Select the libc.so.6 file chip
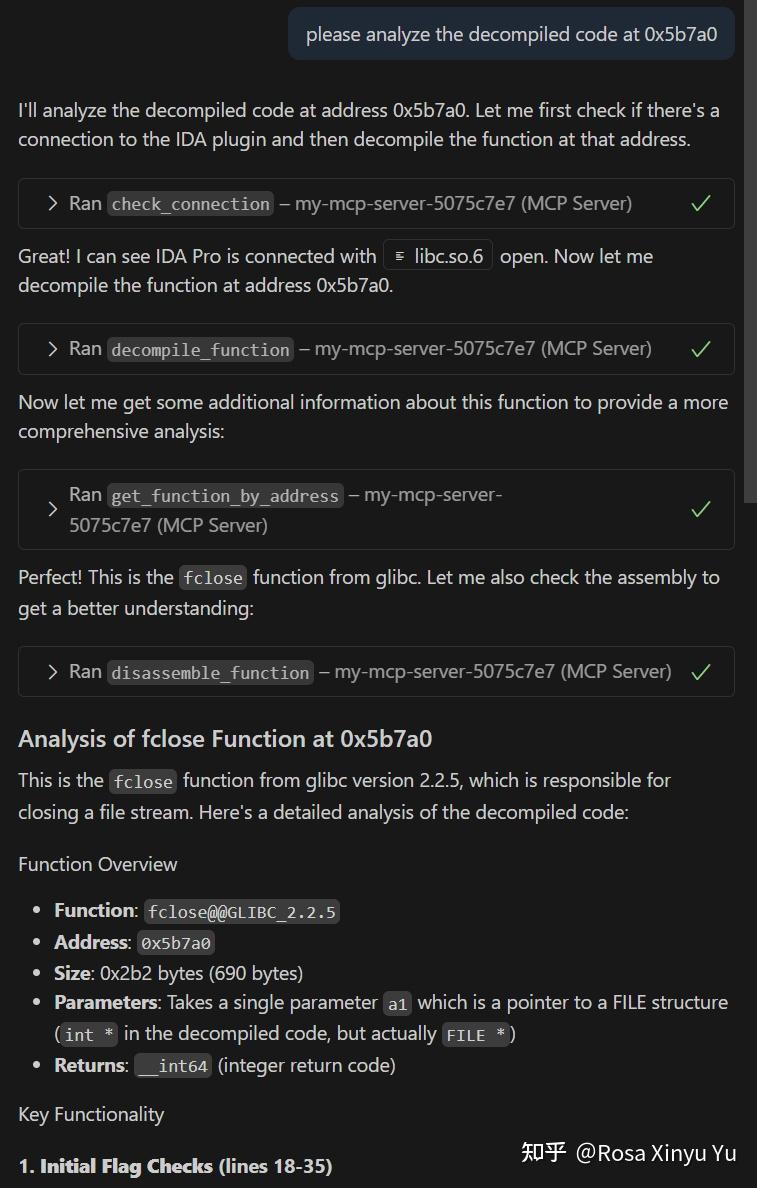 coord(437,255)
